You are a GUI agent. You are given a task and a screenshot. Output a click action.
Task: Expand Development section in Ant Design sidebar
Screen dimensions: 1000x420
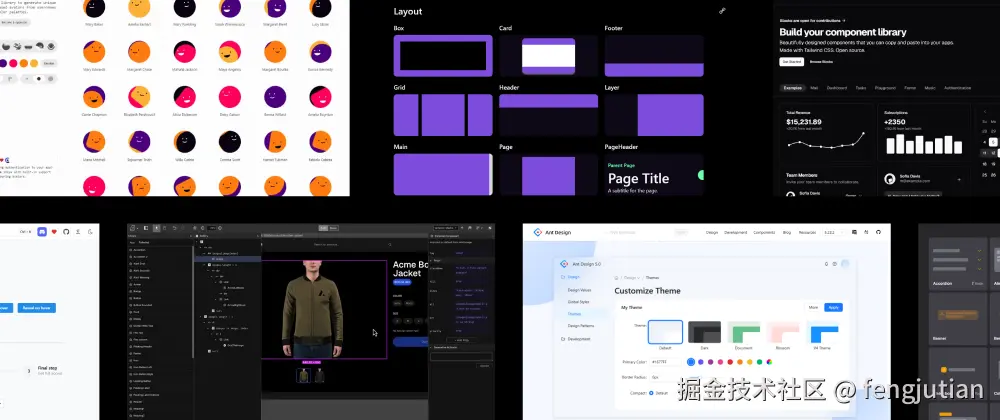575,339
